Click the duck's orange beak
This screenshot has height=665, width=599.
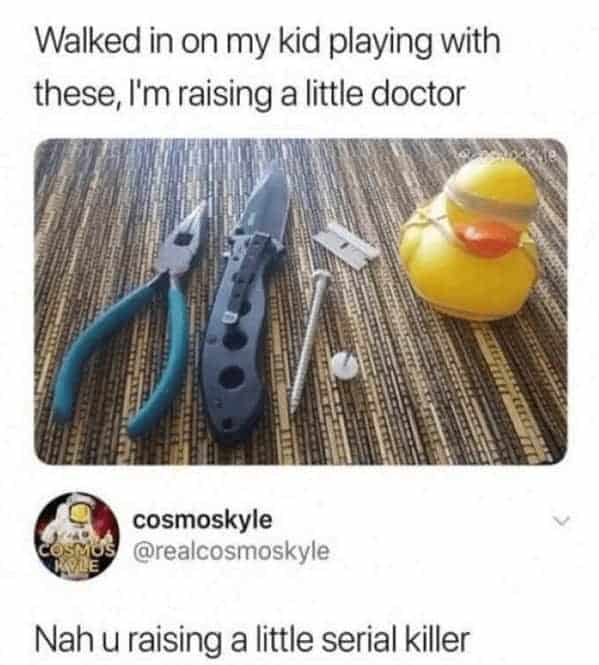pyautogui.click(x=488, y=240)
